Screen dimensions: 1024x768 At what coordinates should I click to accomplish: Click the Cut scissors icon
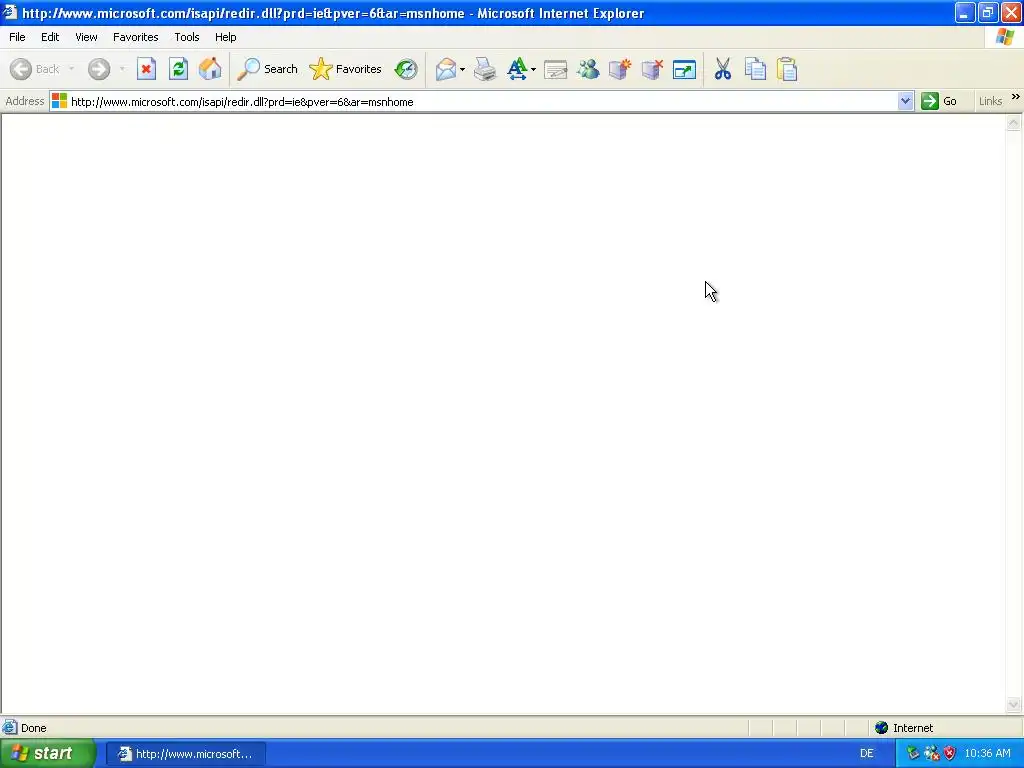click(x=723, y=69)
